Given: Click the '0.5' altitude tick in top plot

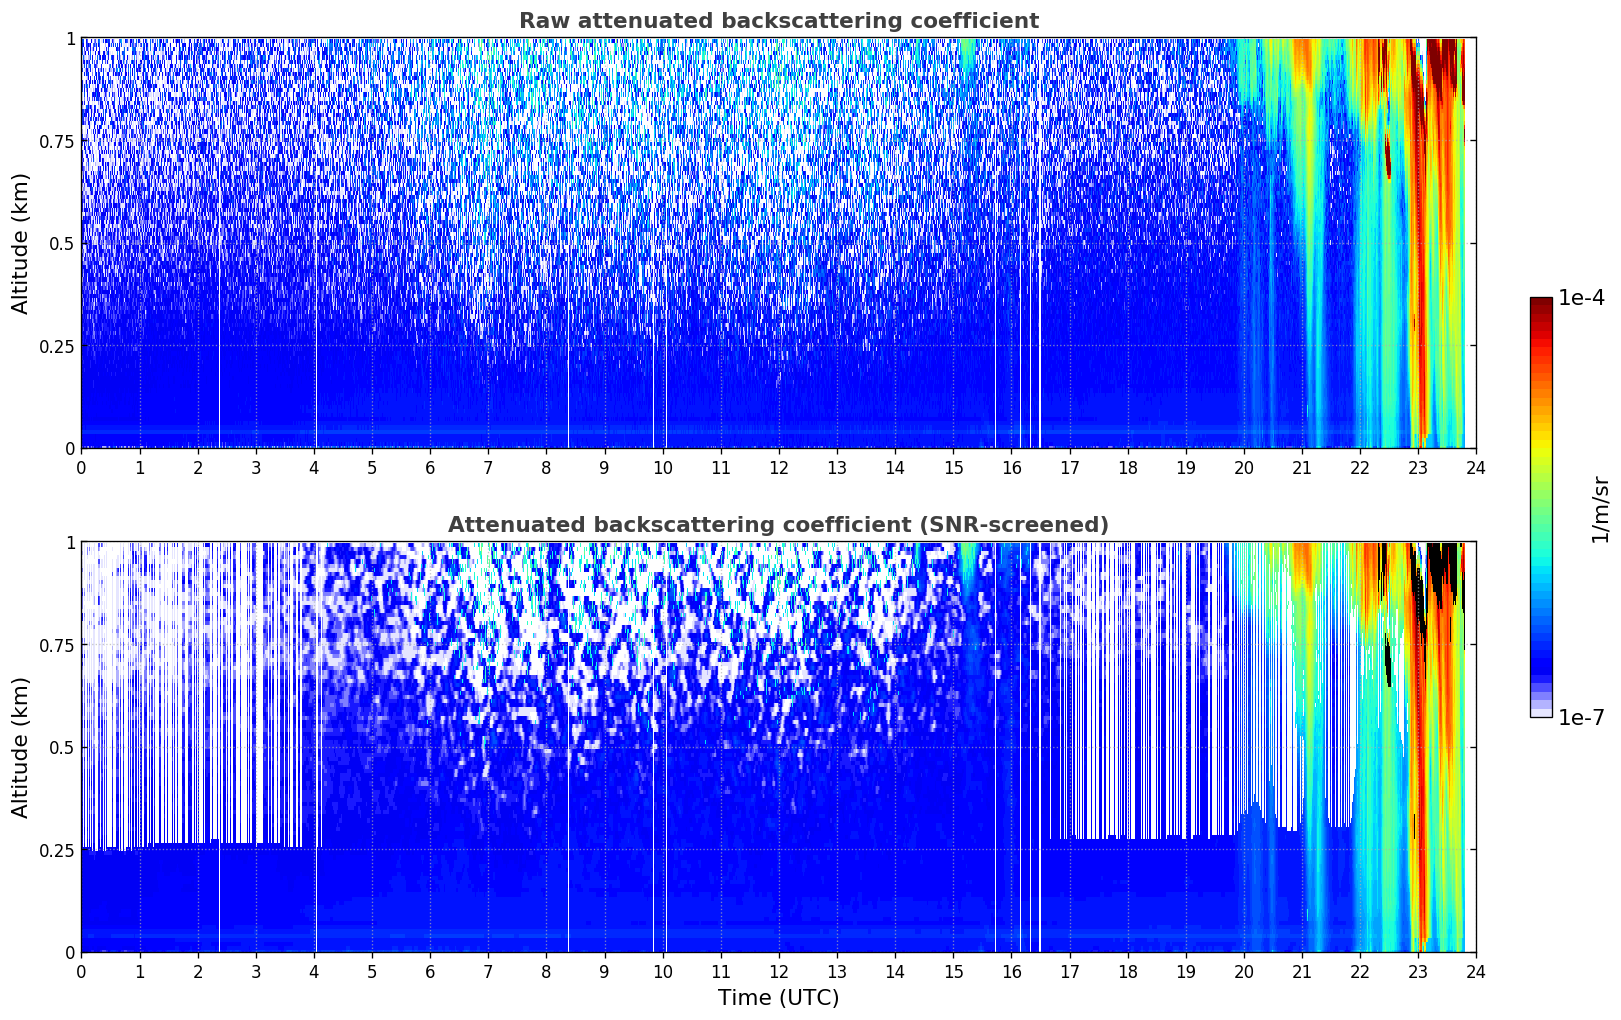Looking at the screenshot, I should tap(62, 243).
